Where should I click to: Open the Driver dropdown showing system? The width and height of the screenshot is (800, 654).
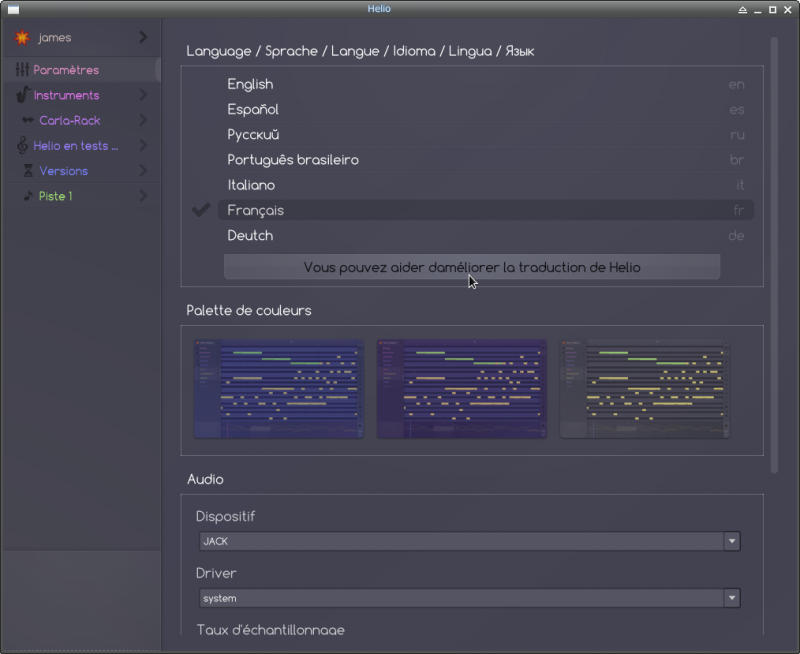point(470,598)
